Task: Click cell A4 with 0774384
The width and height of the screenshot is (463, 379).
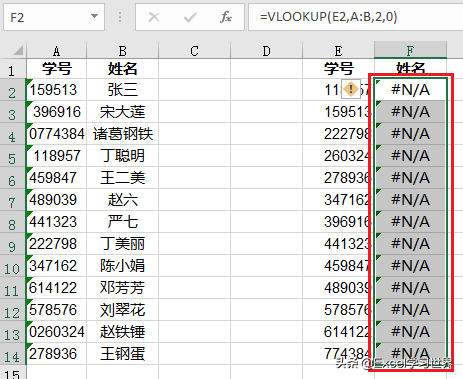Action: point(56,134)
